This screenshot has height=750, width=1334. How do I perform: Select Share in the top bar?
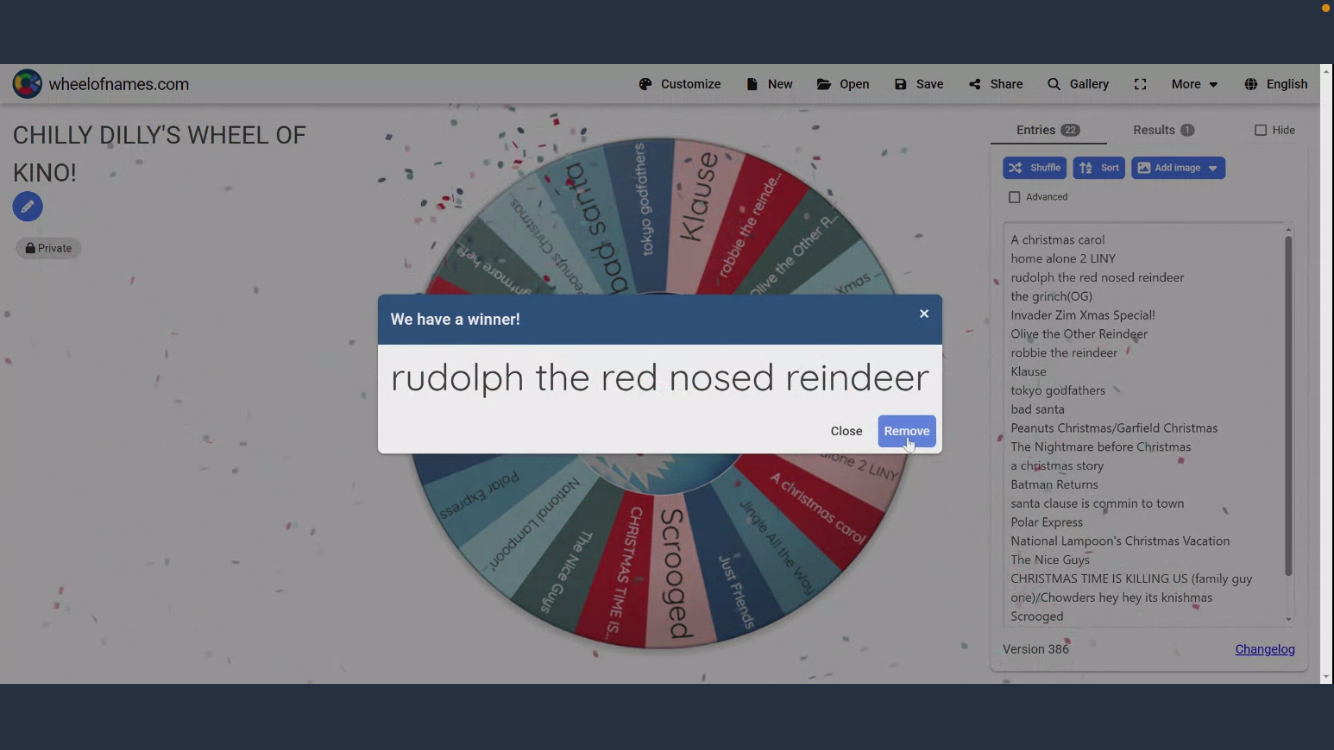996,84
